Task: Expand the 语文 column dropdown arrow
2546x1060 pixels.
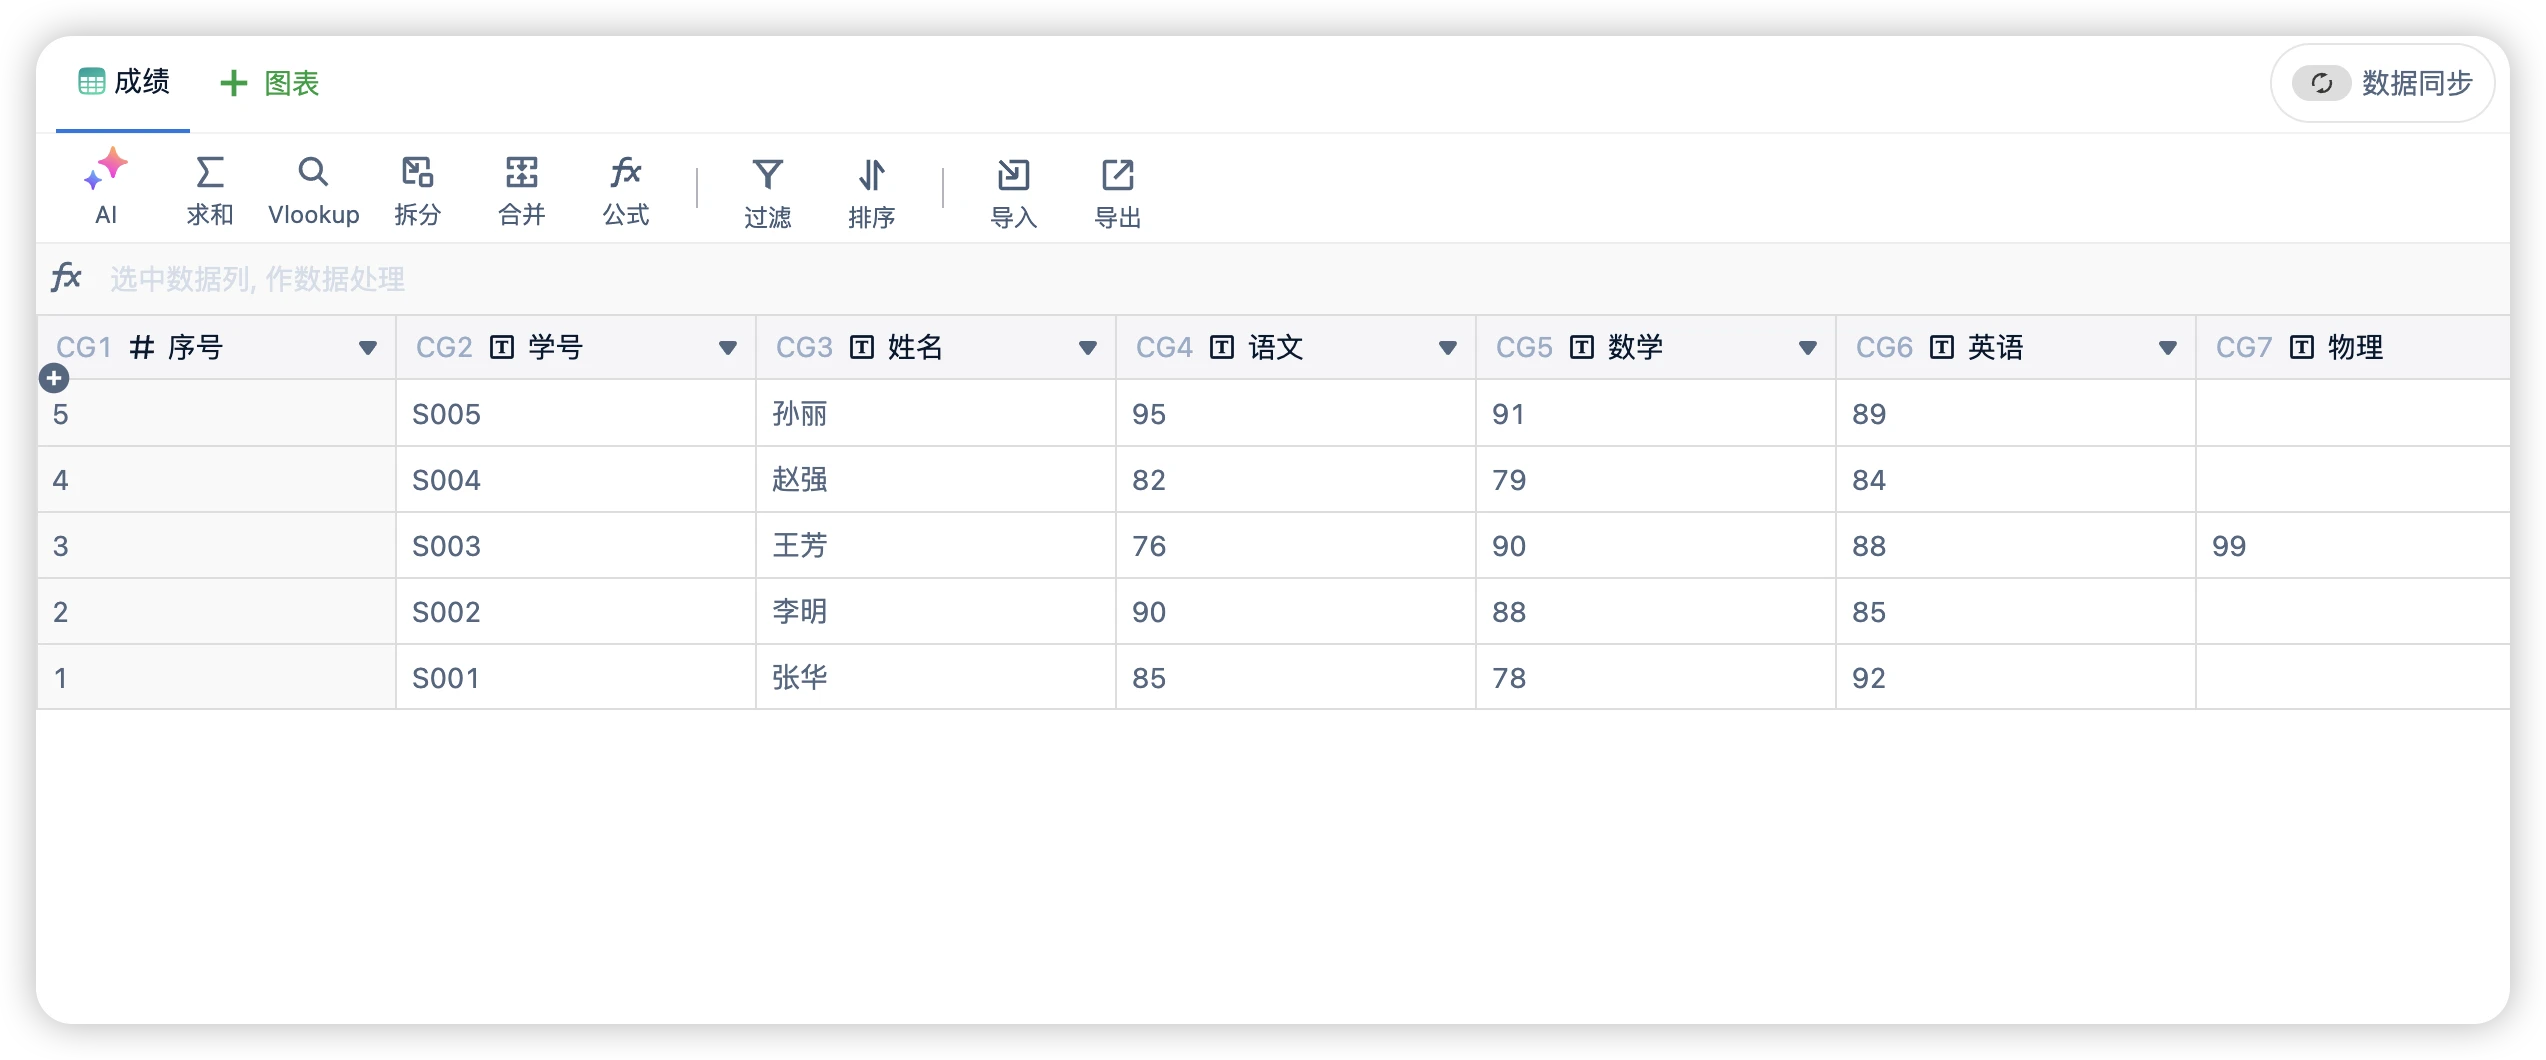Action: [1448, 348]
